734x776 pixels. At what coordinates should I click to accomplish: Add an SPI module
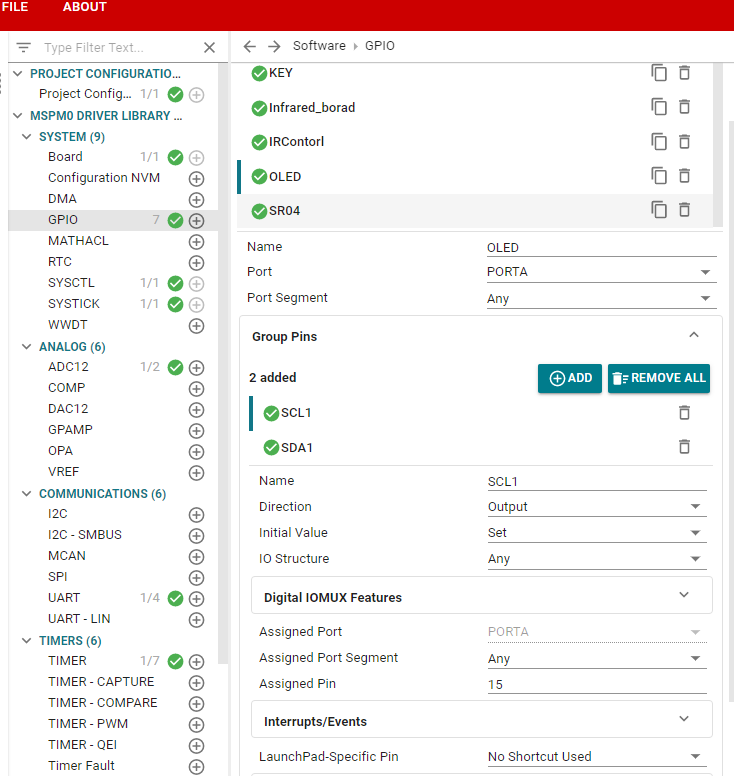[196, 578]
